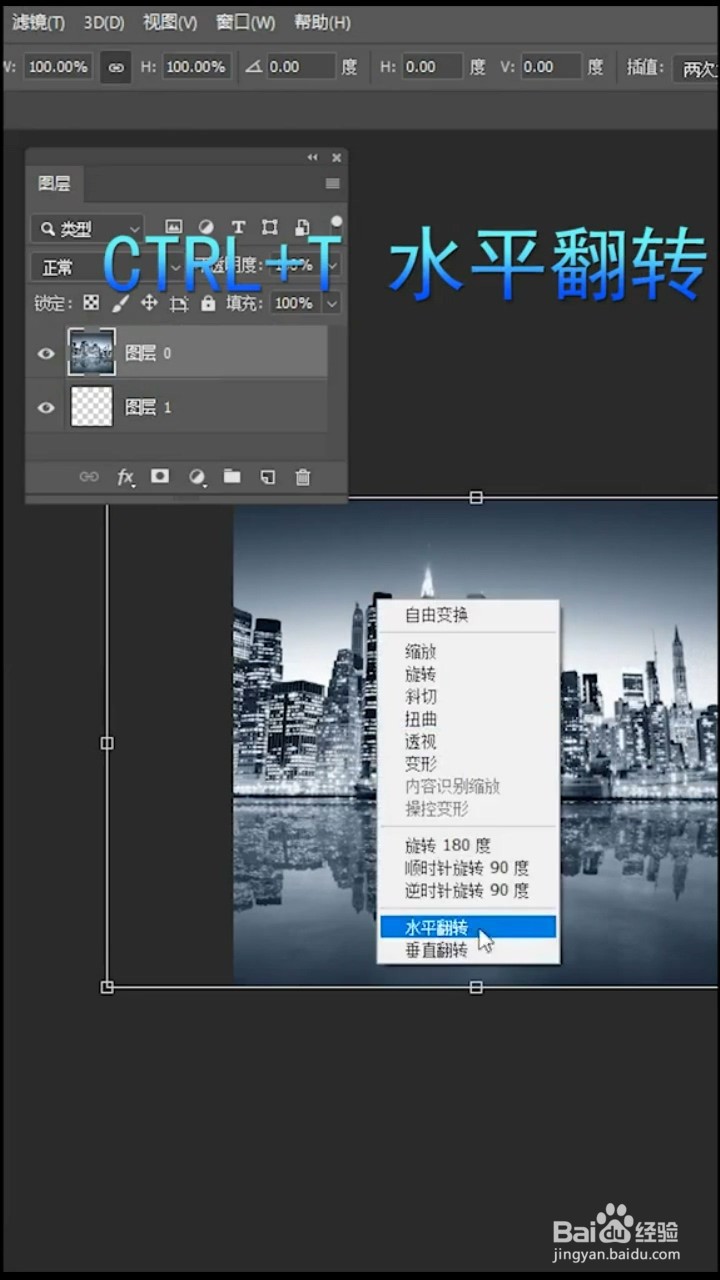Lock image pixels brush icon

coord(120,303)
